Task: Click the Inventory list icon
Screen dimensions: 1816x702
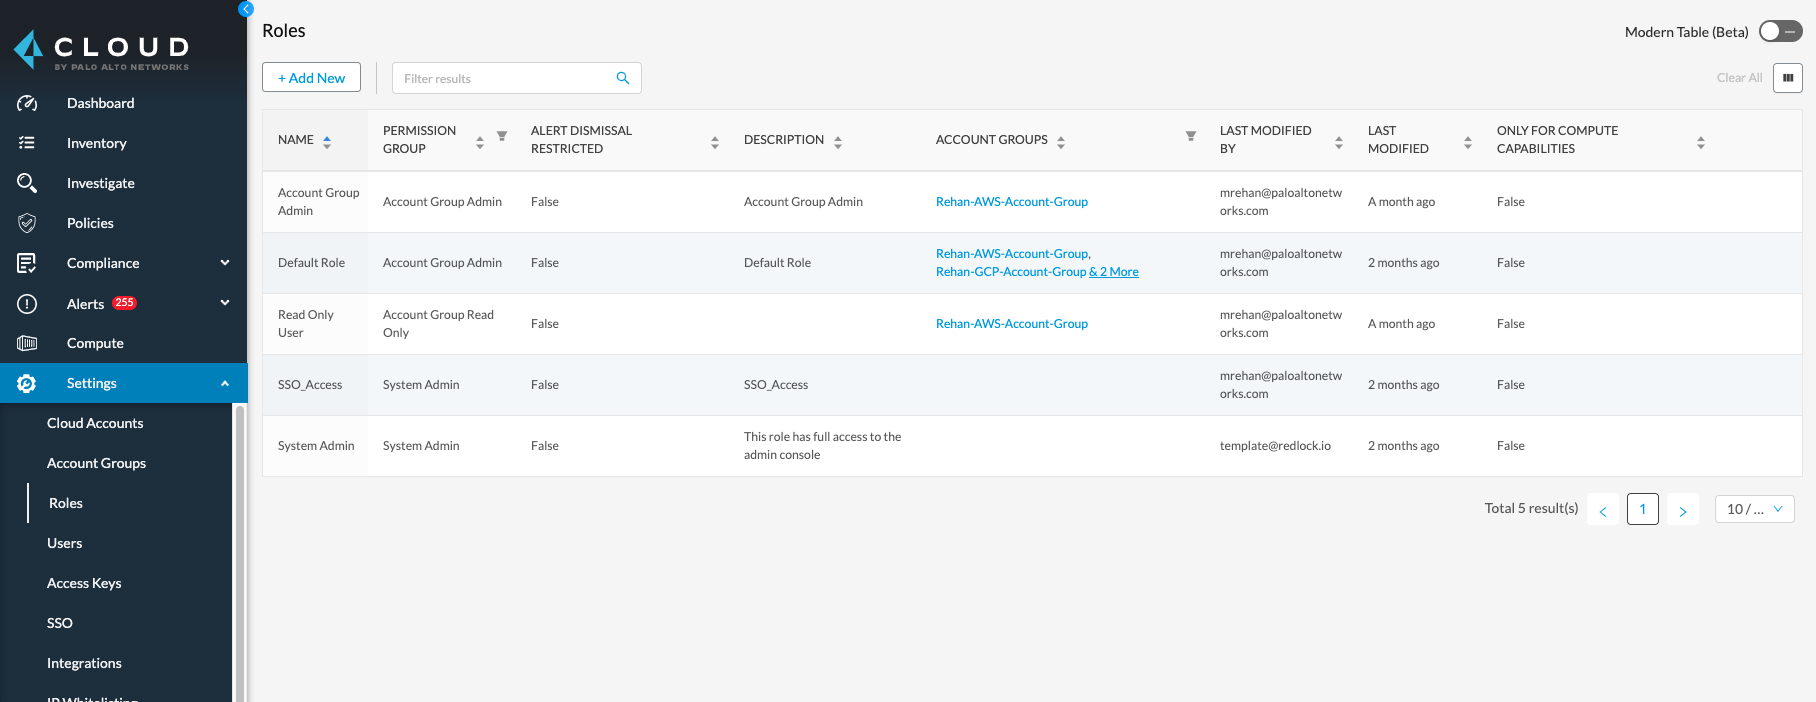Action: (x=27, y=143)
